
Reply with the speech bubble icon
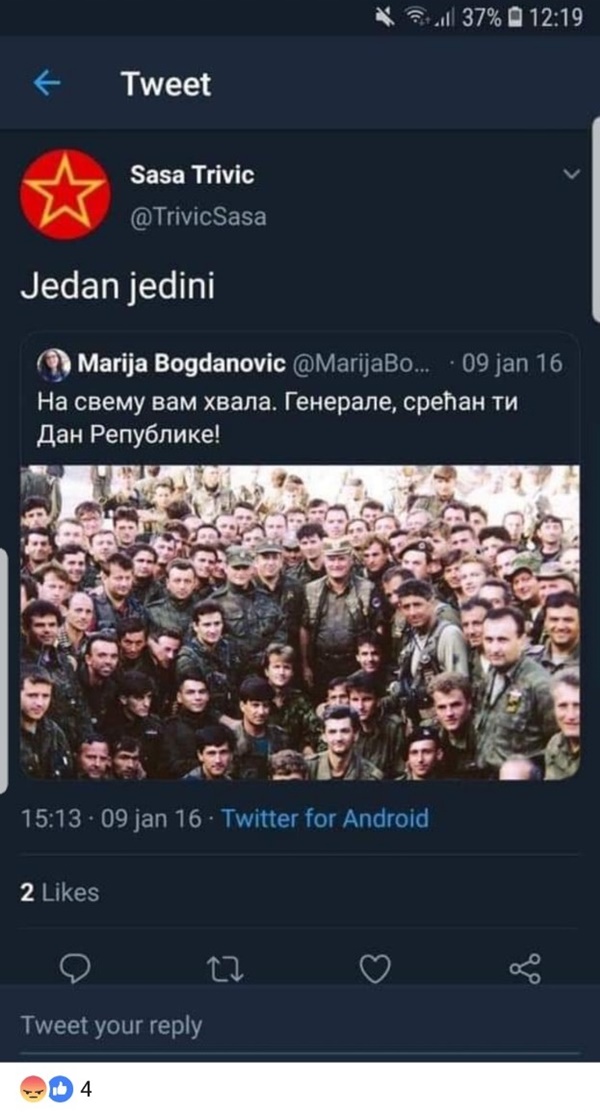[x=74, y=969]
